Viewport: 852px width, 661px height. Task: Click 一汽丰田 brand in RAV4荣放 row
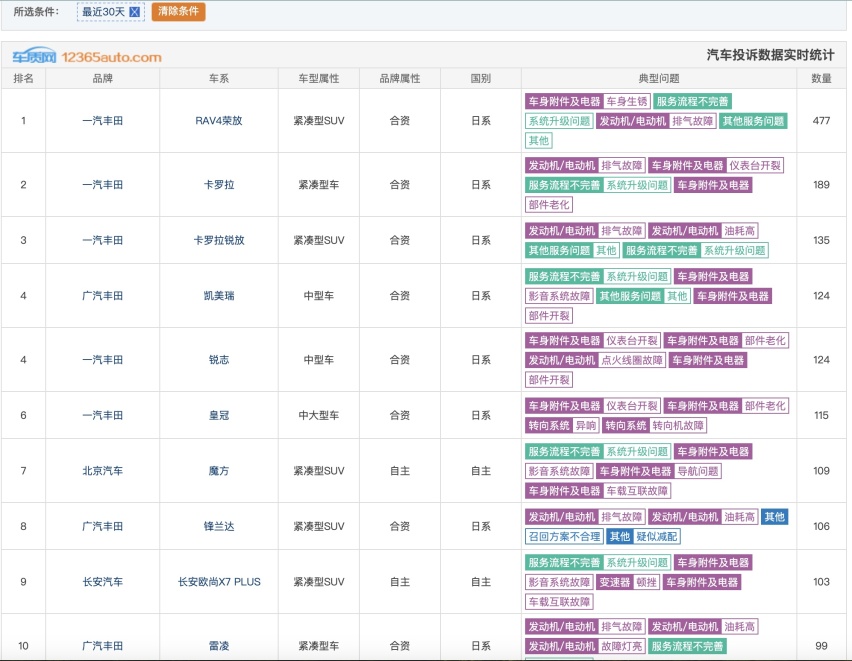click(x=102, y=121)
